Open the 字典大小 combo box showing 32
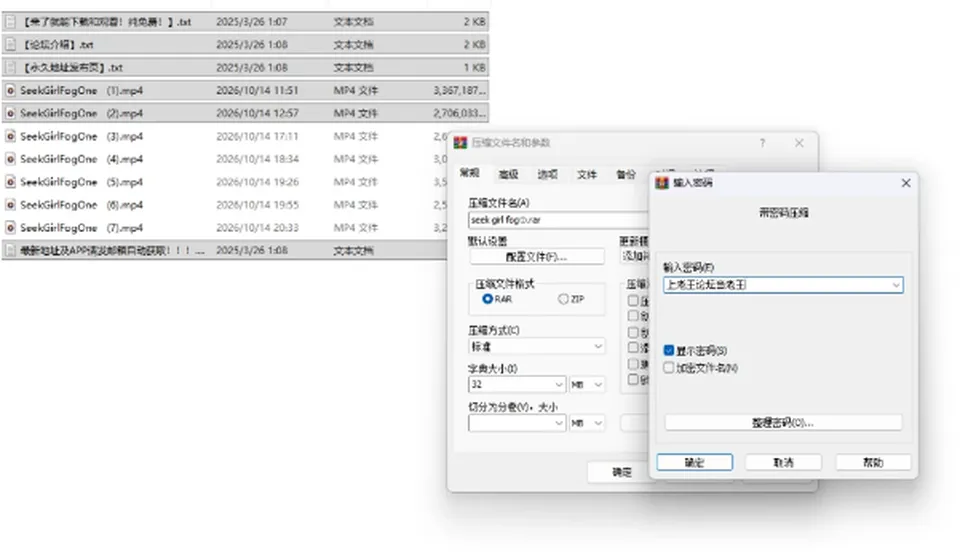This screenshot has height=554, width=960. point(517,384)
